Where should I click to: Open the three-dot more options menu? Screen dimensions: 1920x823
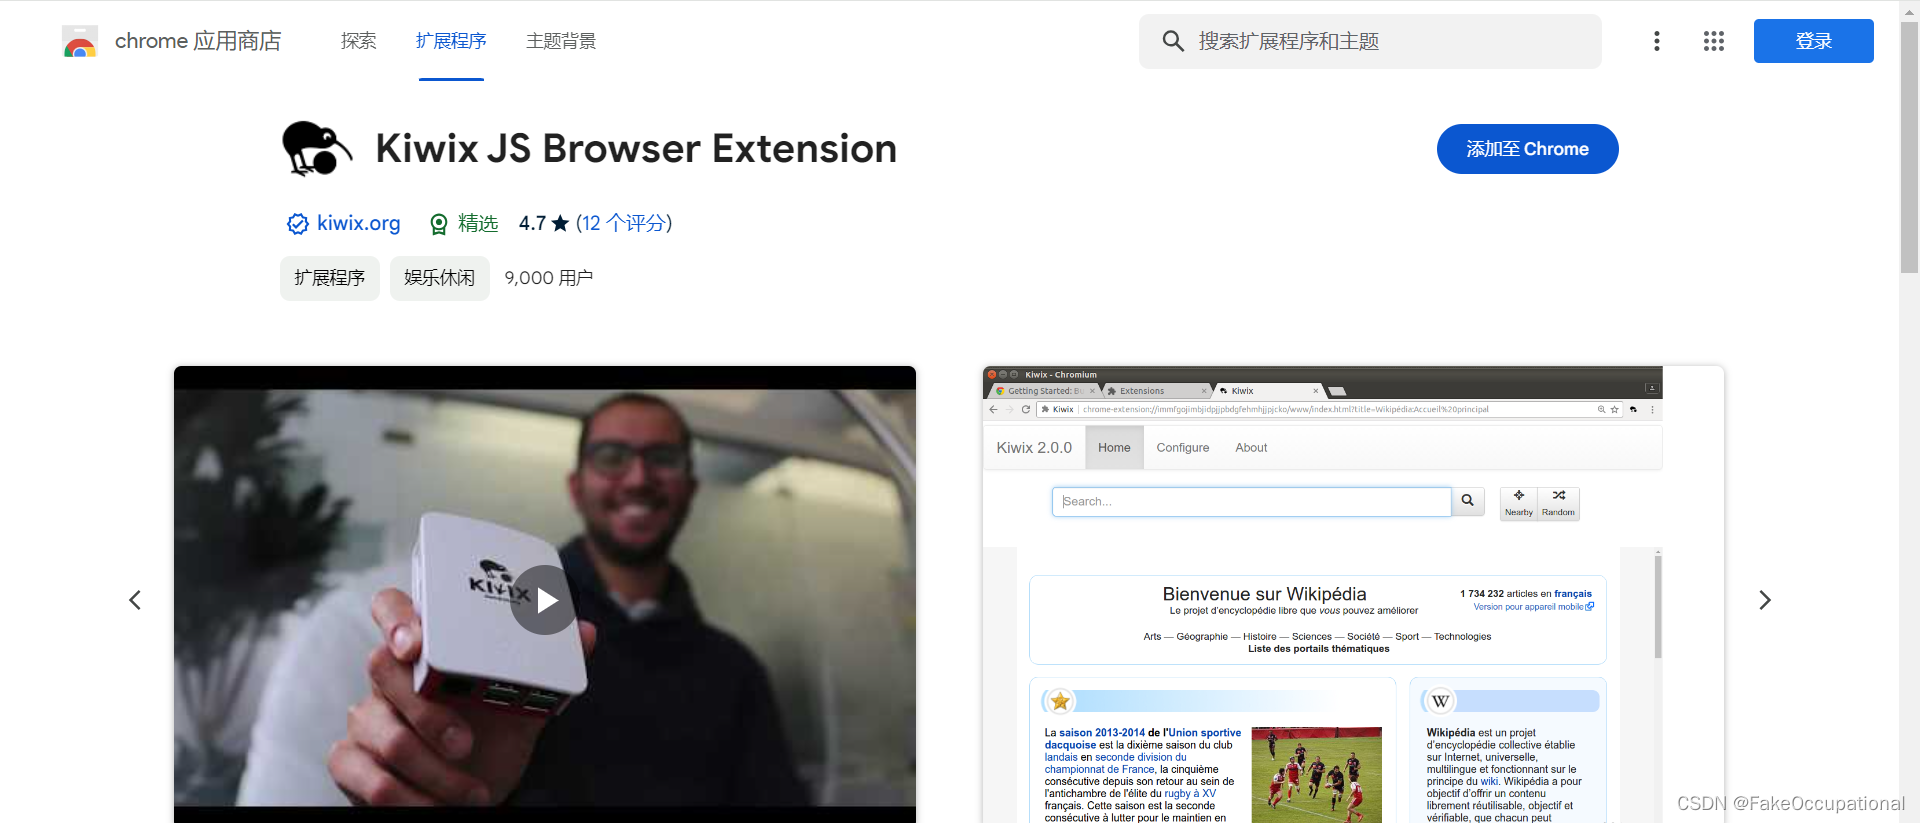[x=1657, y=41]
